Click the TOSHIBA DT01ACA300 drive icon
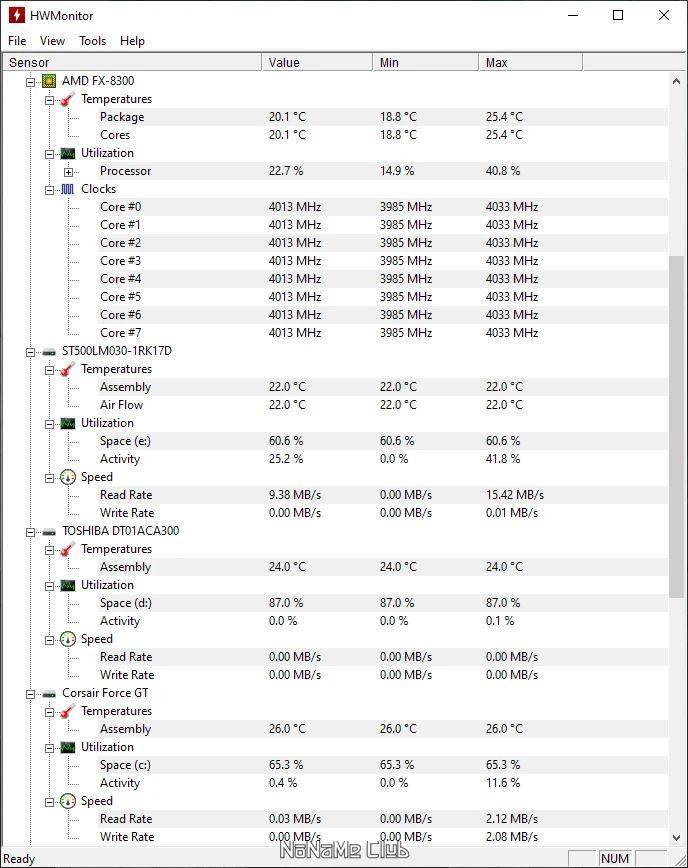The width and height of the screenshot is (688, 868). point(49,531)
